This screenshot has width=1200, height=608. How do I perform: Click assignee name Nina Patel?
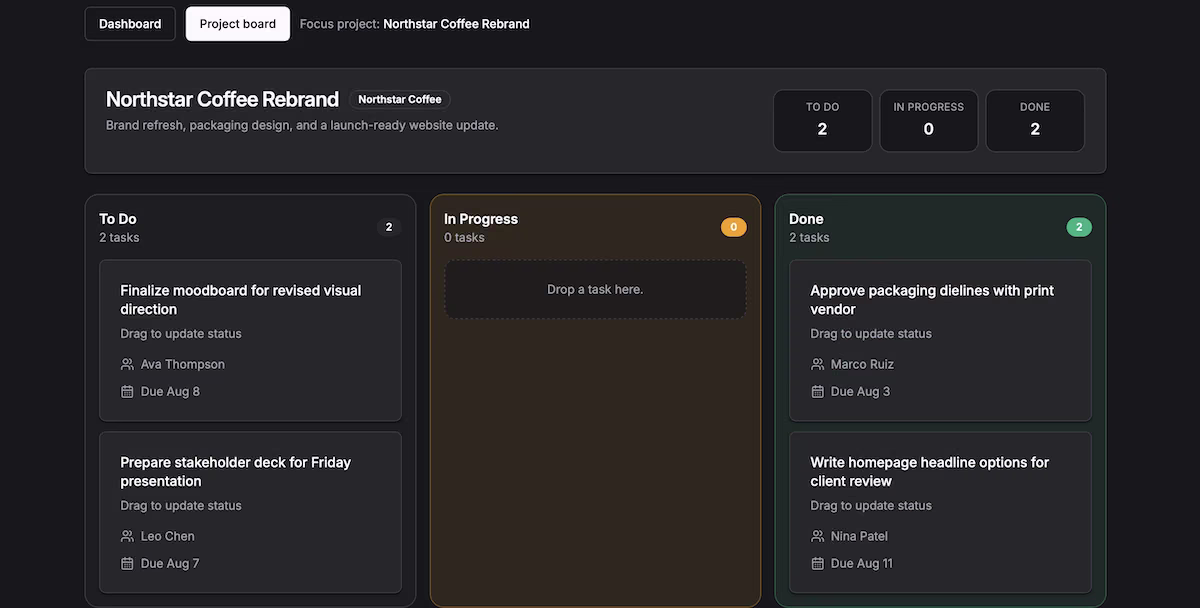[859, 536]
